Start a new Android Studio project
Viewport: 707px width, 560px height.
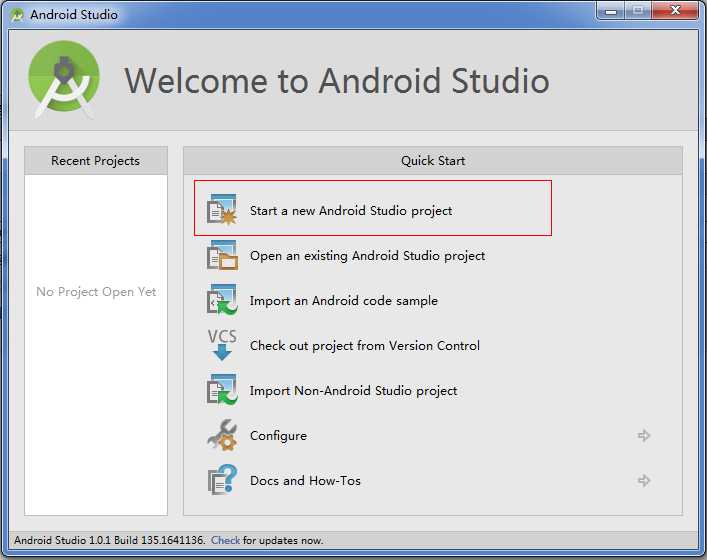351,211
